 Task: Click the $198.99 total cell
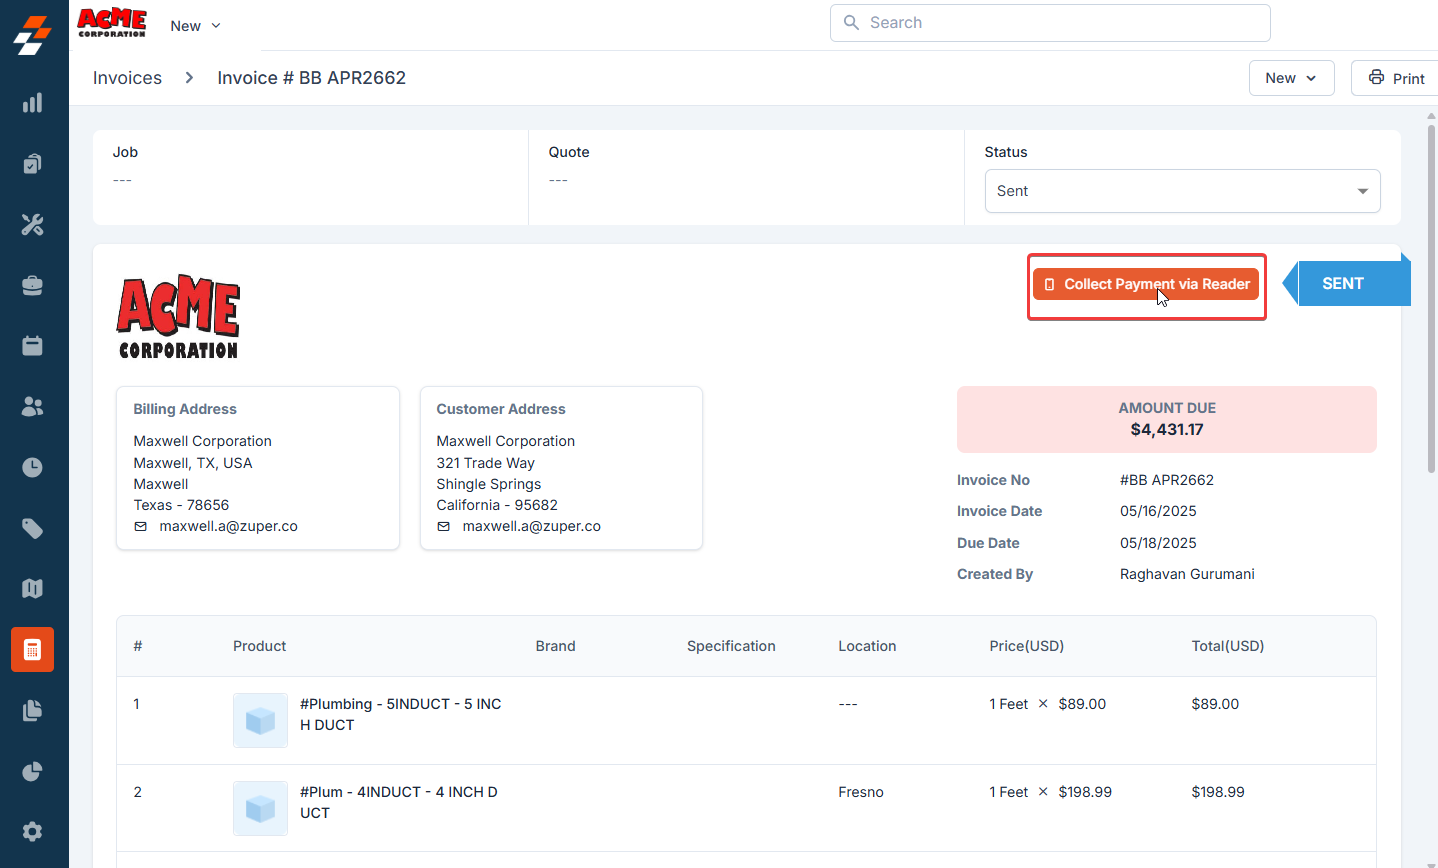tap(1218, 792)
